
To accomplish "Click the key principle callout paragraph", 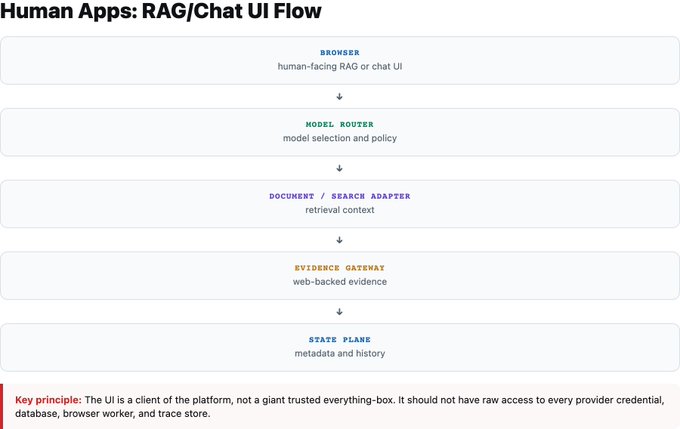I will click(340, 406).
